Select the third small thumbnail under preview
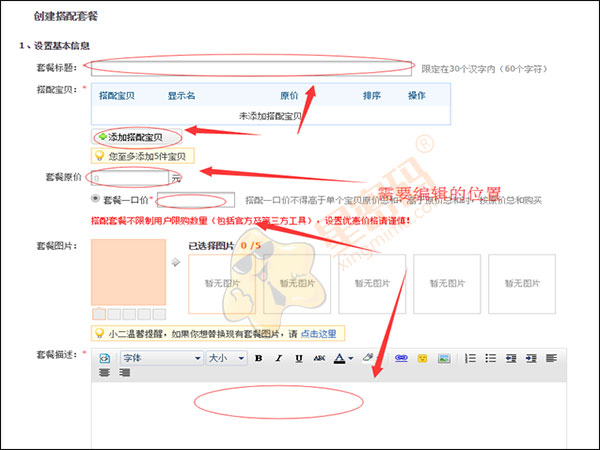This screenshot has width=600, height=450. (x=129, y=314)
